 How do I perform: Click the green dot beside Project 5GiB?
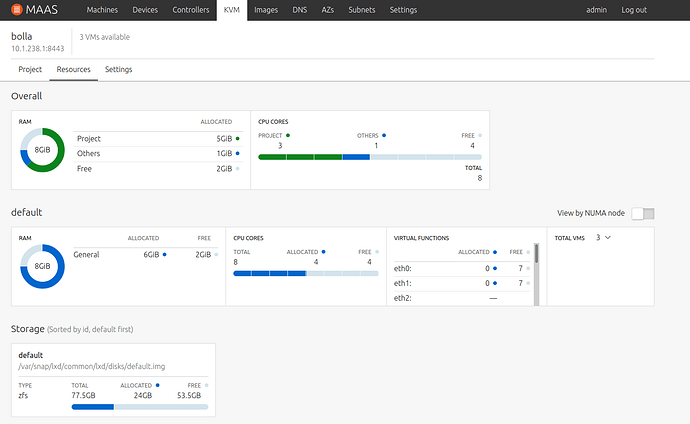pos(238,139)
